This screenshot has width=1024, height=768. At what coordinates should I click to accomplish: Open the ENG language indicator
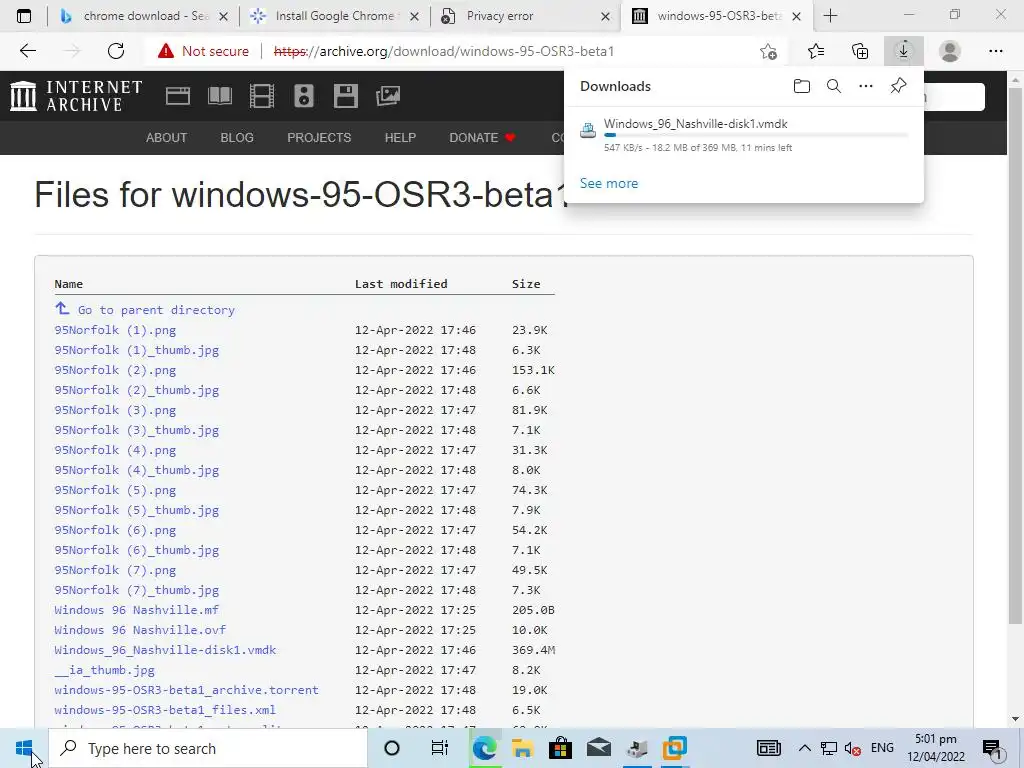(882, 748)
